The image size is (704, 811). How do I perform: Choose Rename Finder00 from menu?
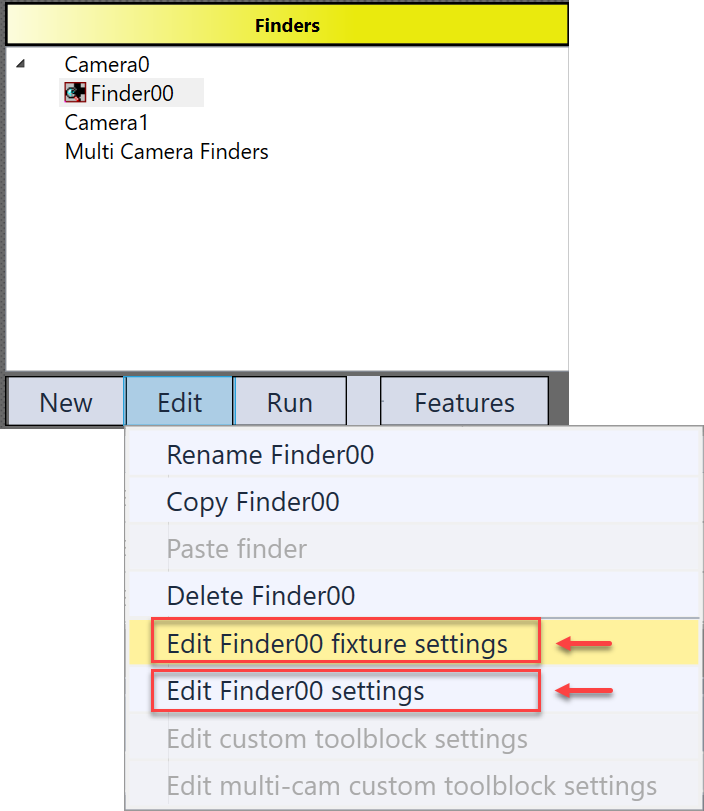270,455
